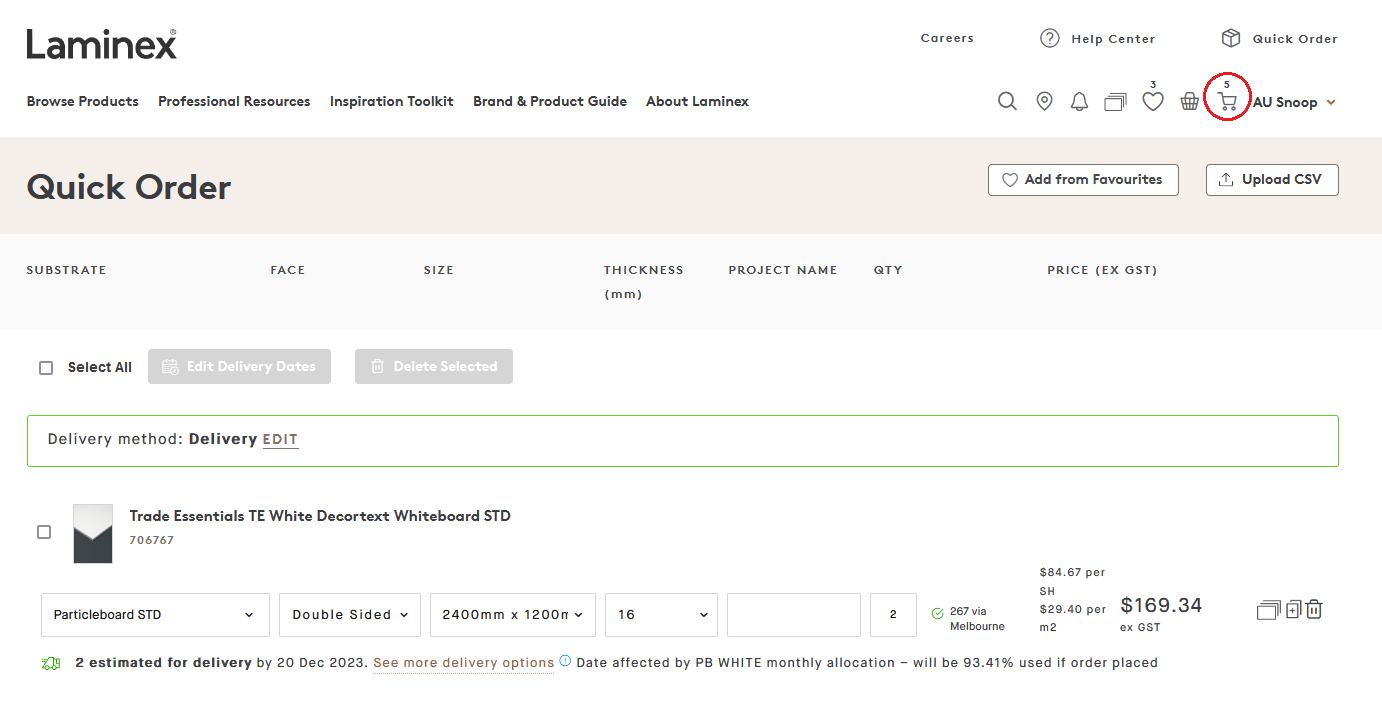
Task: Duplicate the Whiteboard STD line item
Action: point(1293,608)
